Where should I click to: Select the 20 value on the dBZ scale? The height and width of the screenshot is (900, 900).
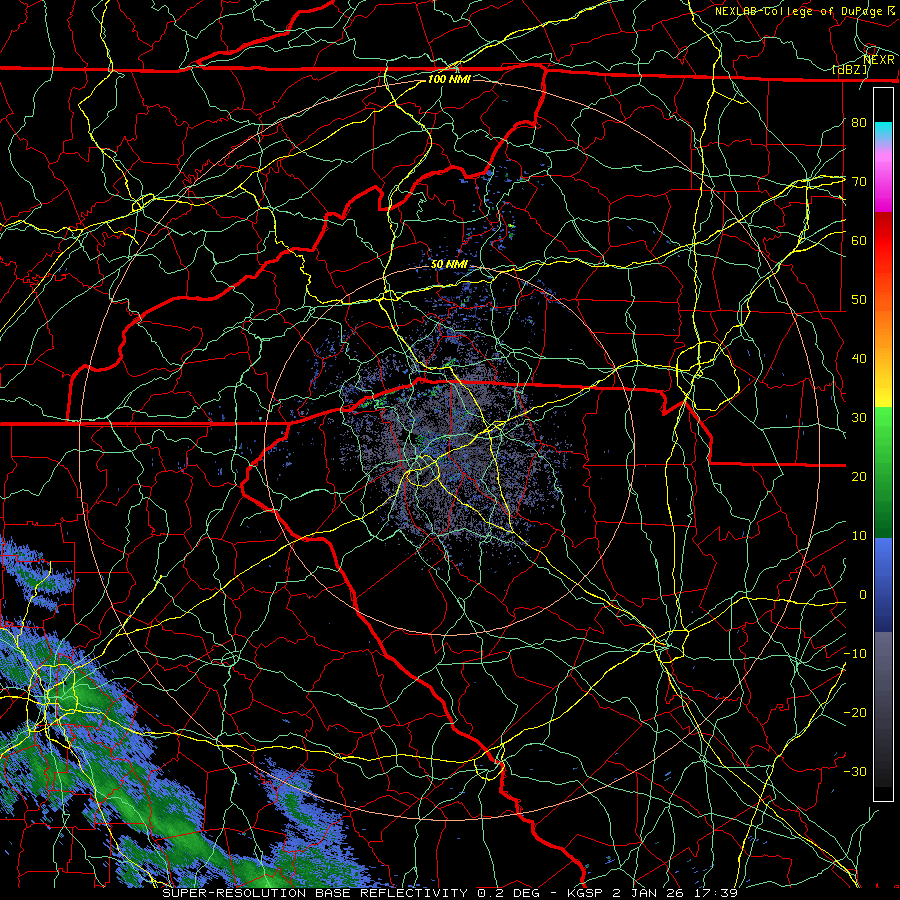tap(859, 476)
